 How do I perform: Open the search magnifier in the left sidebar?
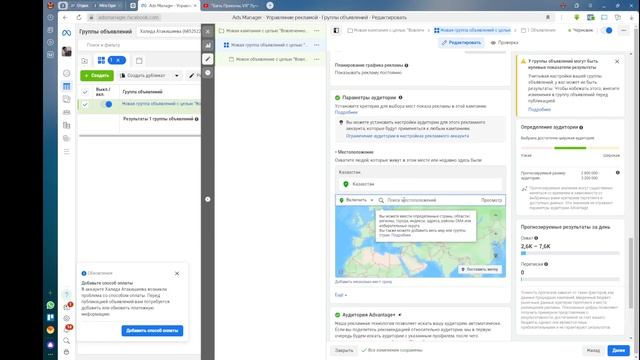click(67, 340)
